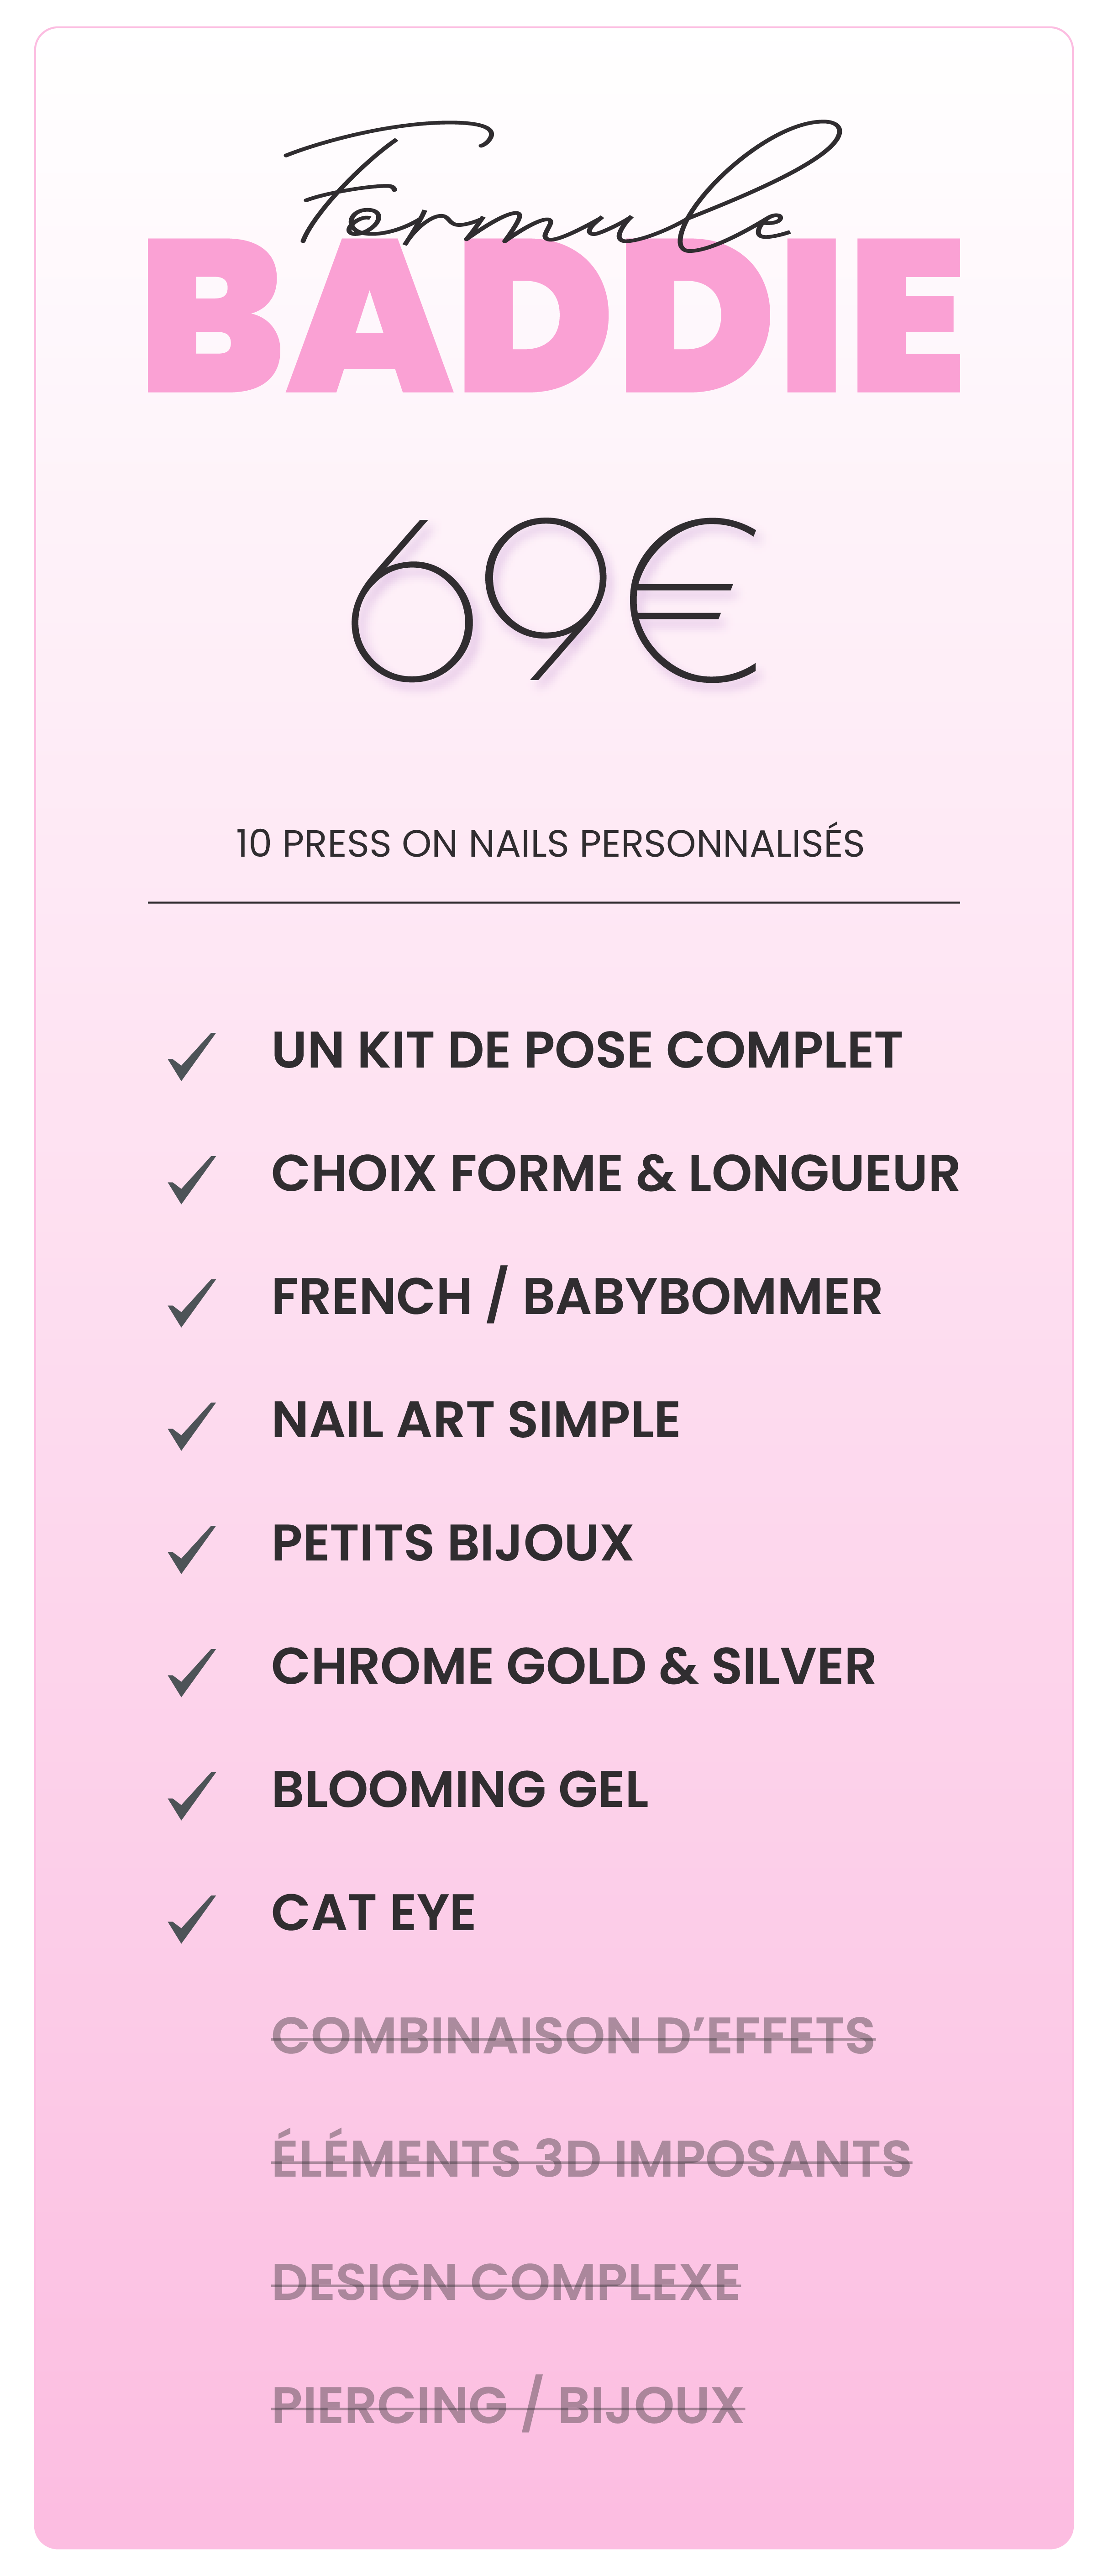
Task: Click the crossed-out PIERCING / BIJOUX item
Action: (508, 2405)
